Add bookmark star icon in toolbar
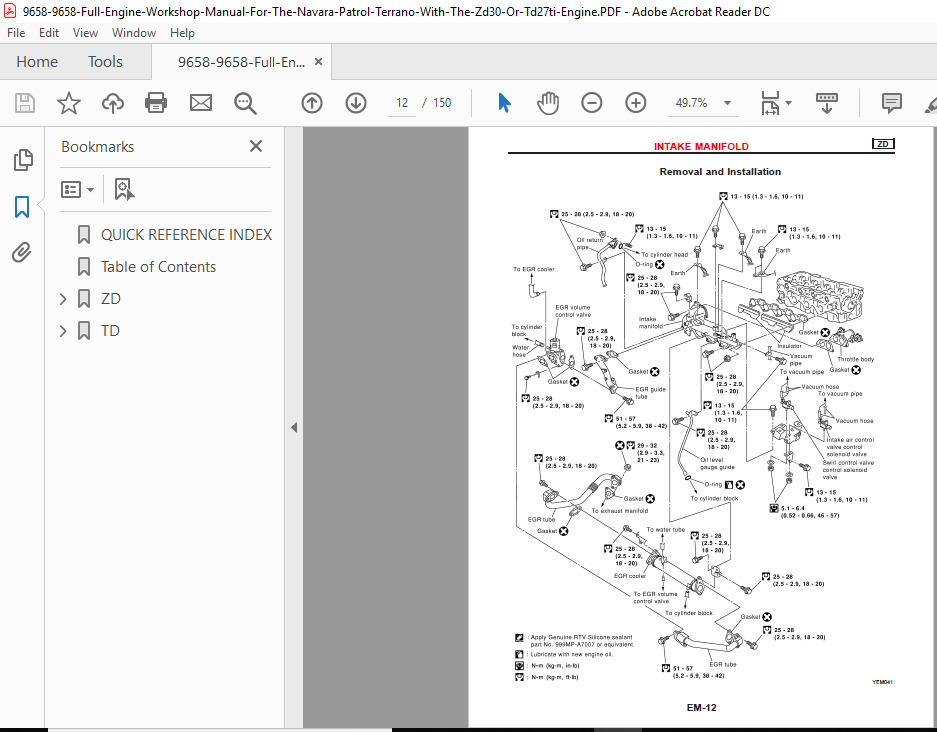The width and height of the screenshot is (937, 732). [69, 103]
